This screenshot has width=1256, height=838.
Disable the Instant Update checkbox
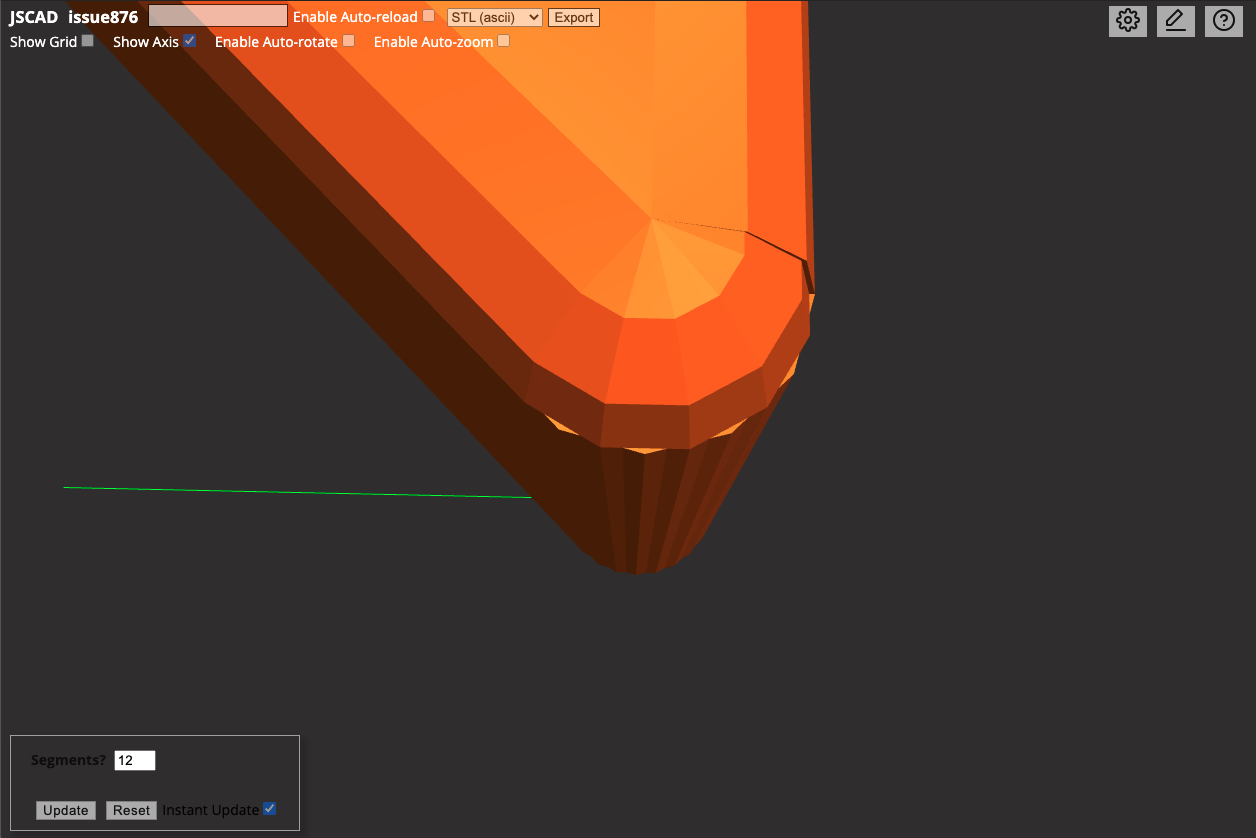click(x=269, y=808)
